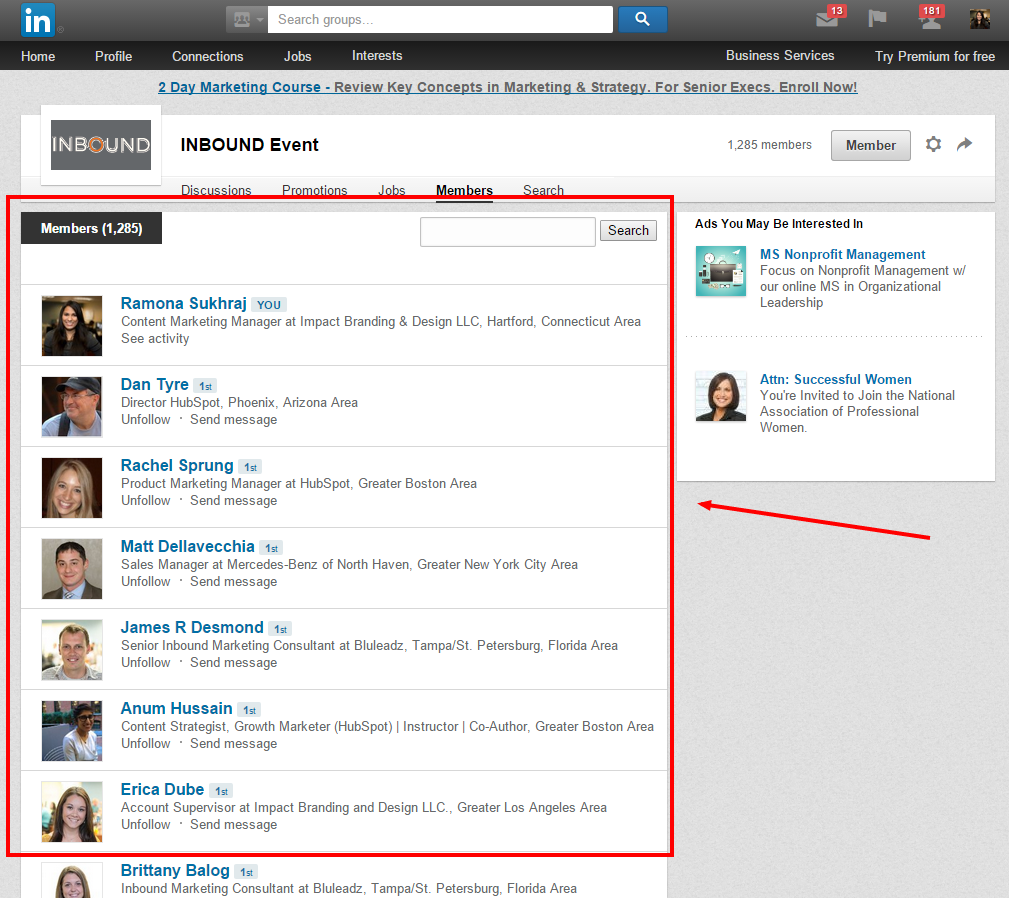The image size is (1009, 898).
Task: Click See activity under Ramona Sukhraj
Action: (x=155, y=338)
